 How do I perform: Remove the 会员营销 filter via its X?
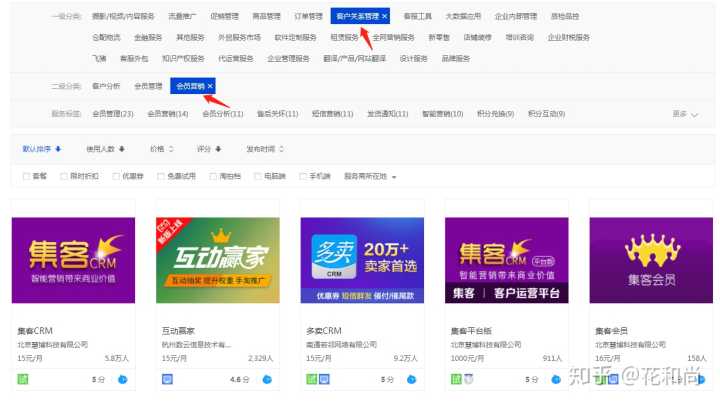pyautogui.click(x=210, y=87)
